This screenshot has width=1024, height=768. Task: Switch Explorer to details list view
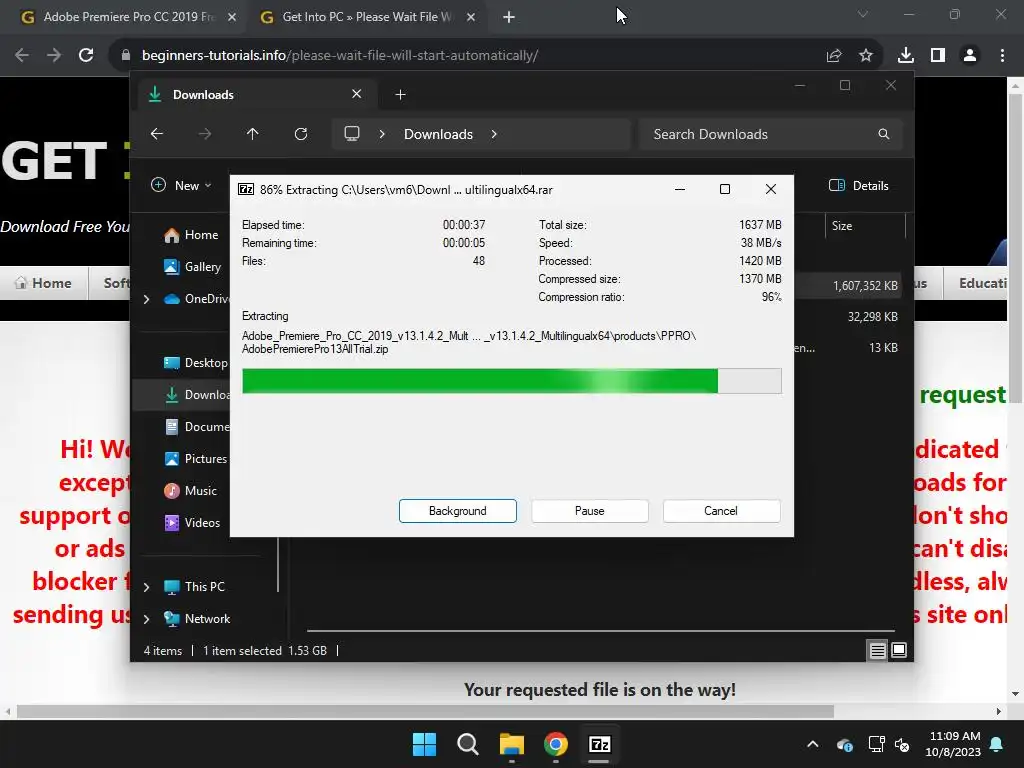pyautogui.click(x=878, y=650)
